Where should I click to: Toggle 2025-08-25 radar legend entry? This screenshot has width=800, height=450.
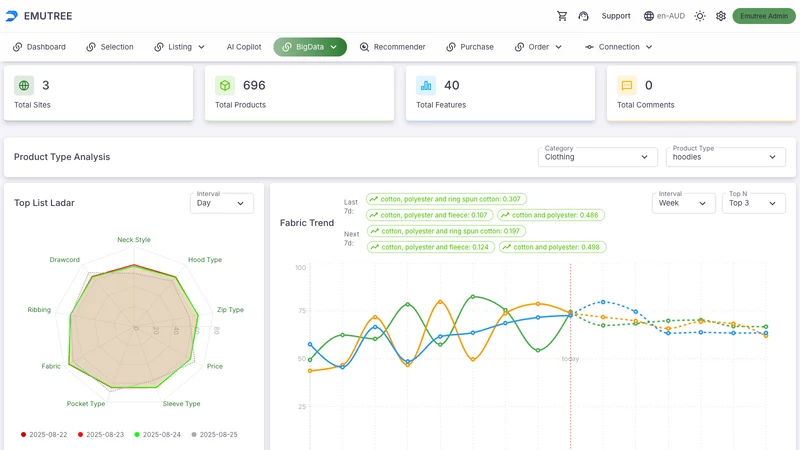(x=214, y=435)
